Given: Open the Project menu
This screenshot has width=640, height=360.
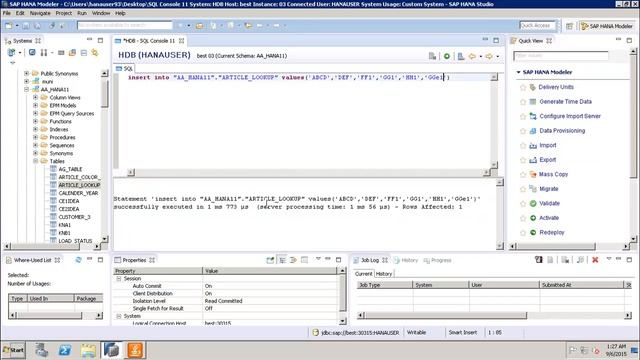Looking at the screenshot, I should (x=64, y=13).
